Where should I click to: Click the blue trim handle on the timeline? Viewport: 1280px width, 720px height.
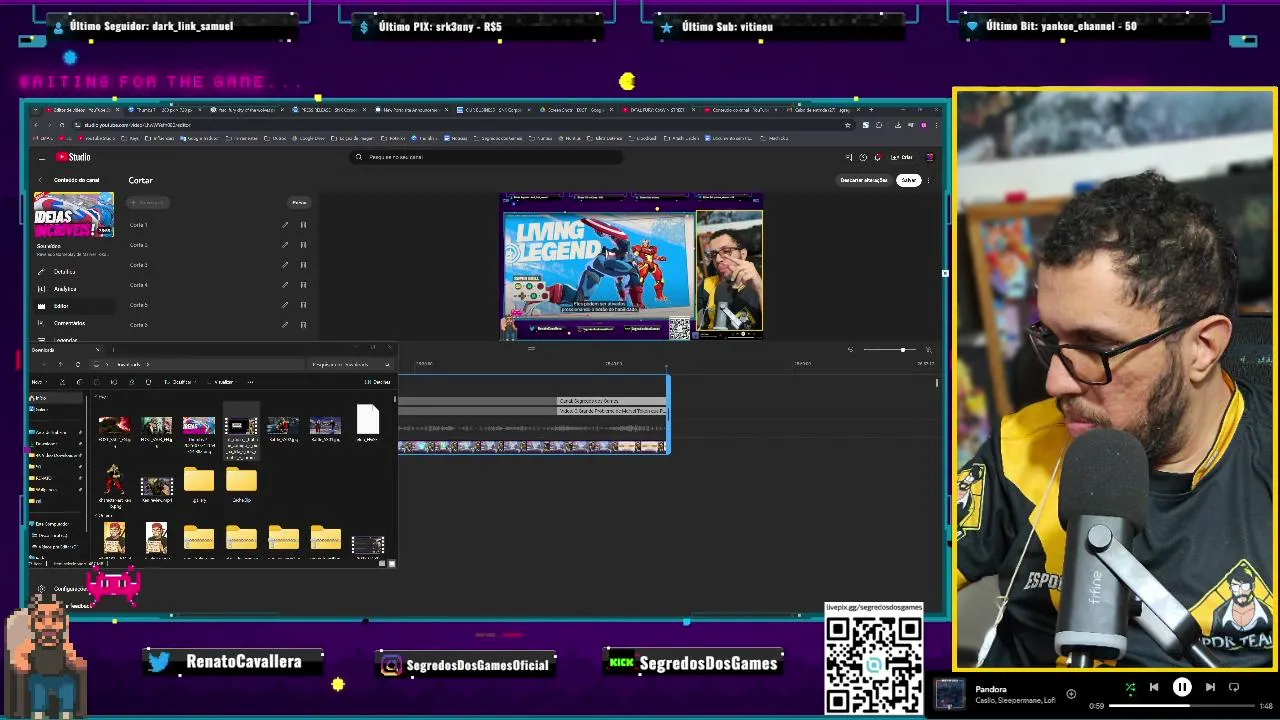[x=667, y=414]
